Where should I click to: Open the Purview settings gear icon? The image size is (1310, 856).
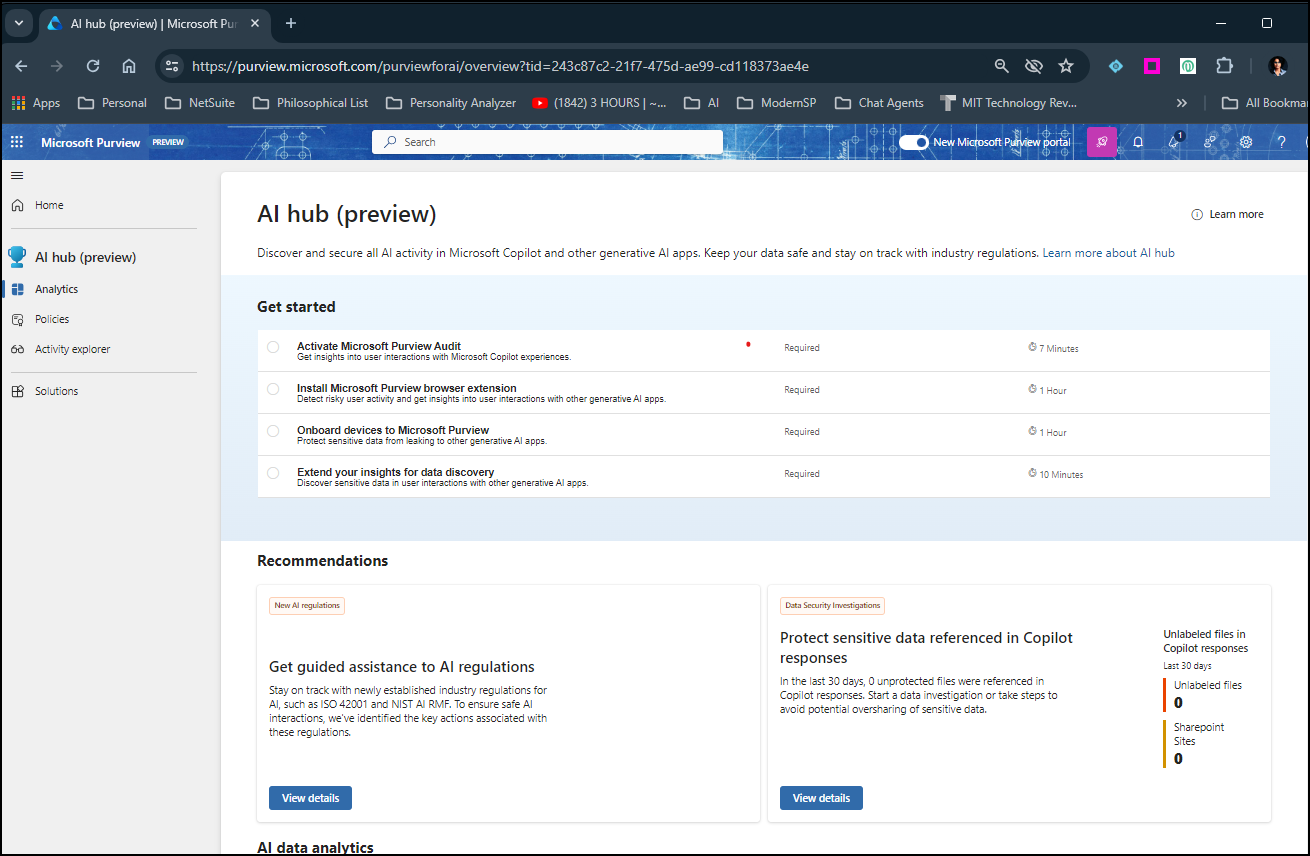1246,142
